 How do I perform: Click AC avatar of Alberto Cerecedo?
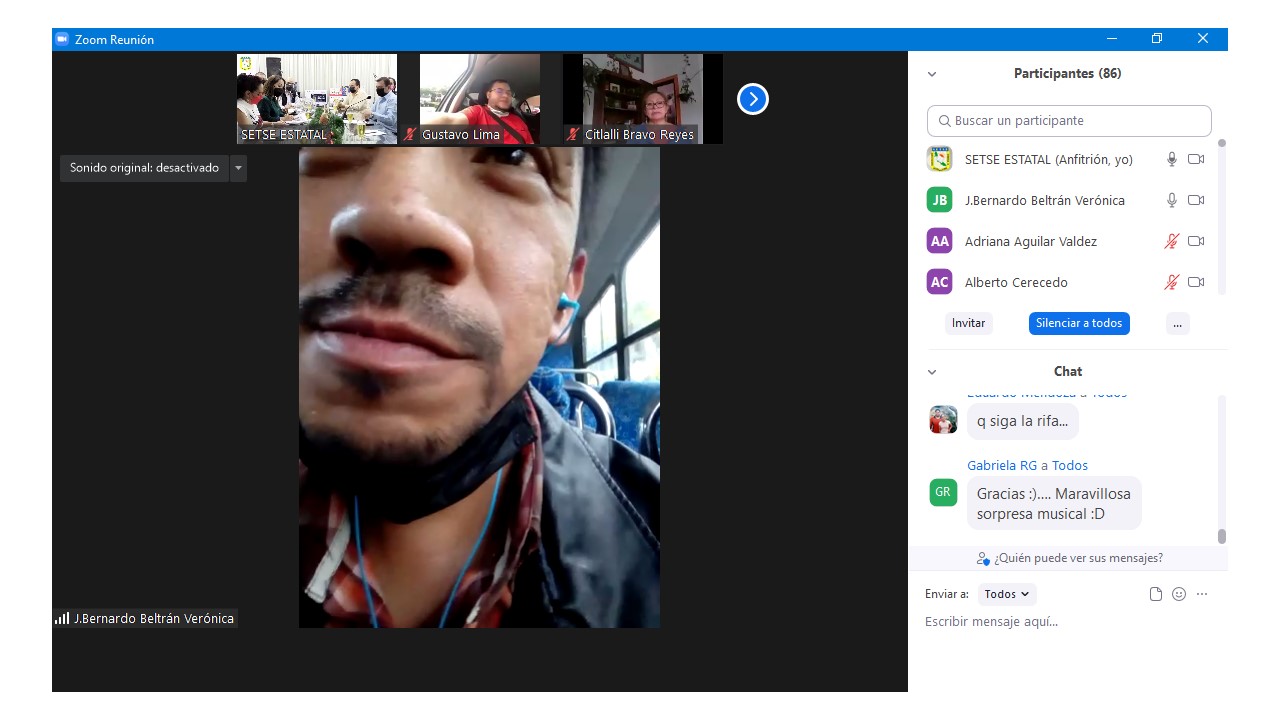coord(939,282)
